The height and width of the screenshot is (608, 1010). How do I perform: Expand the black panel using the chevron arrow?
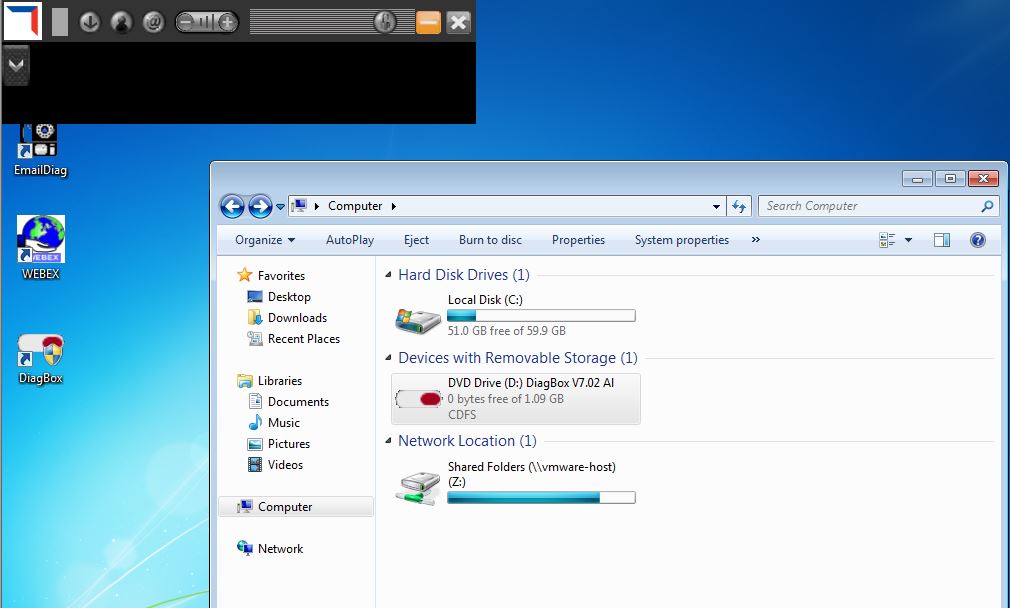16,64
